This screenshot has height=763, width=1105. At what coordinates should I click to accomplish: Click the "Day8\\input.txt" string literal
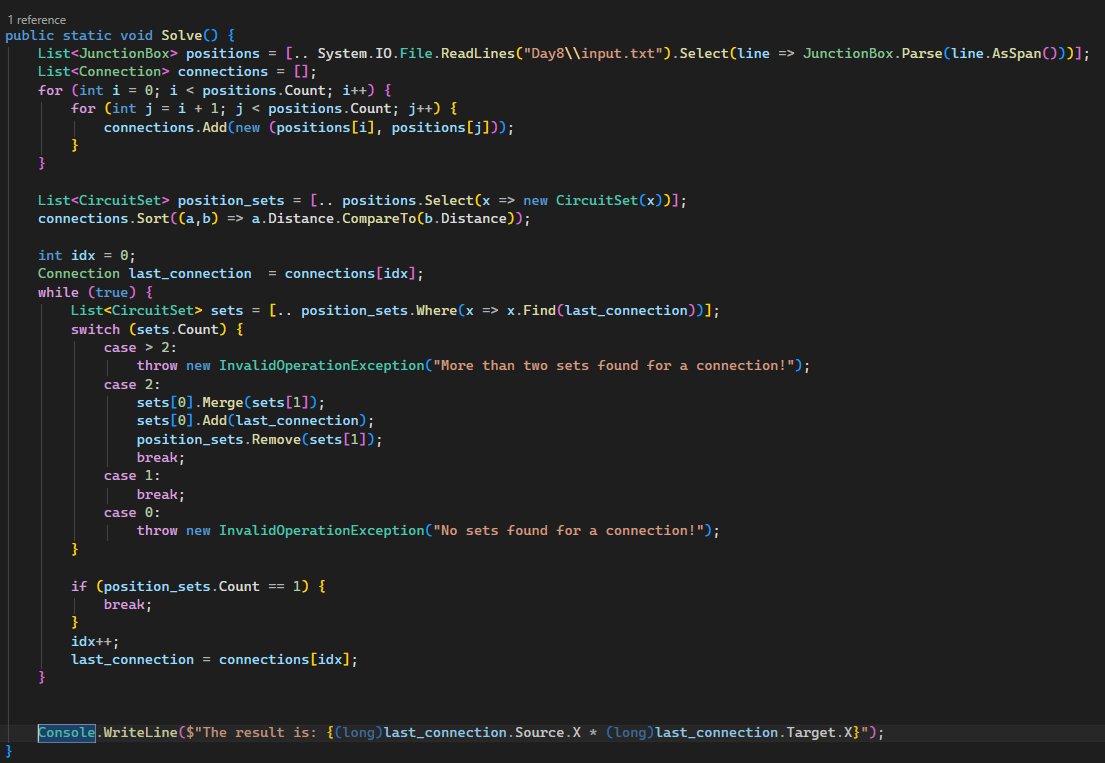tap(593, 54)
